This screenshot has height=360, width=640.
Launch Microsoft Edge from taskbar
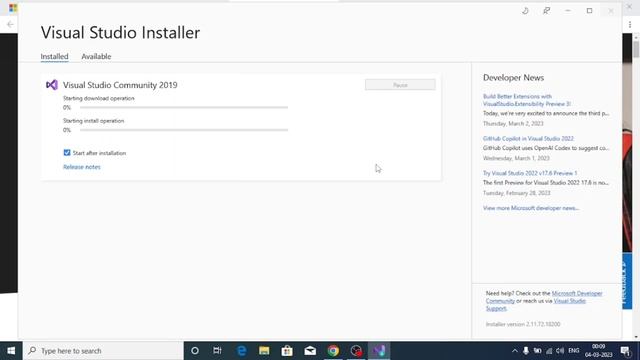click(241, 351)
